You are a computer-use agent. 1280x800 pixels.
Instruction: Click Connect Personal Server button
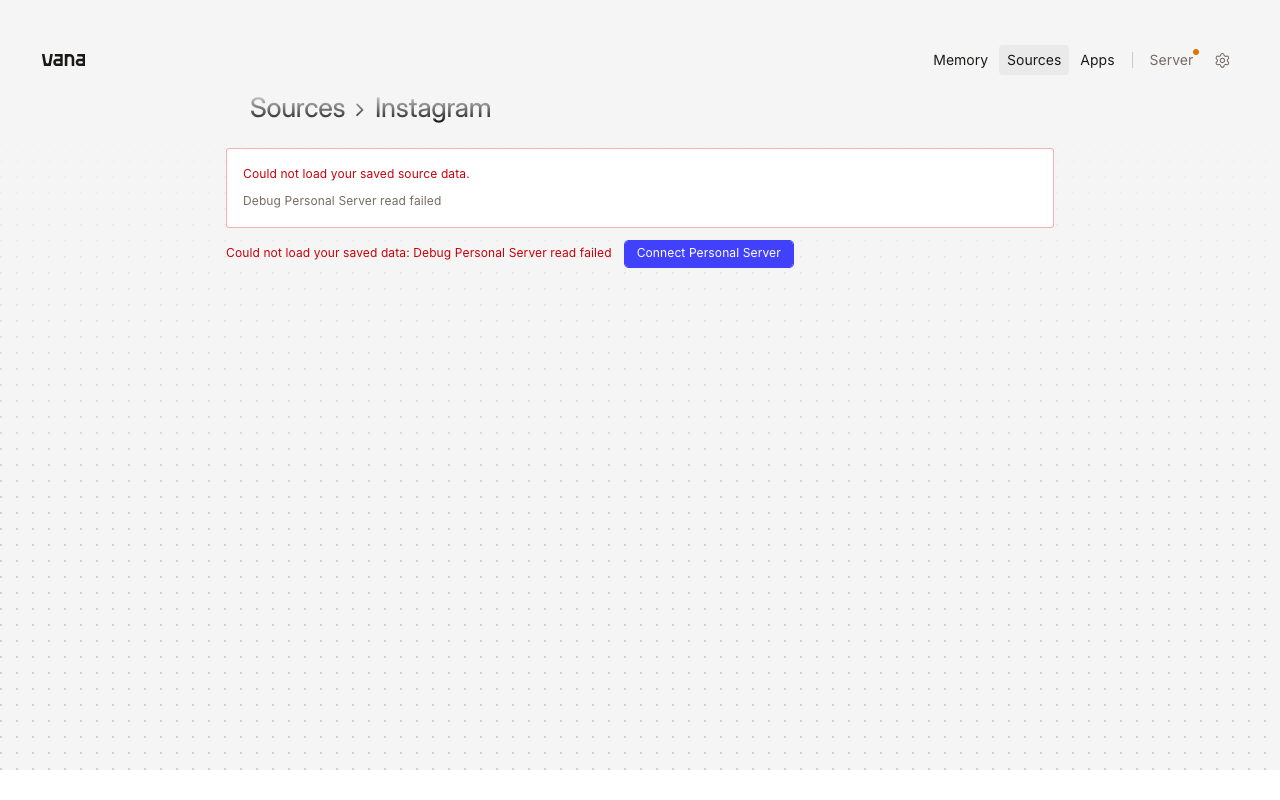click(x=709, y=254)
